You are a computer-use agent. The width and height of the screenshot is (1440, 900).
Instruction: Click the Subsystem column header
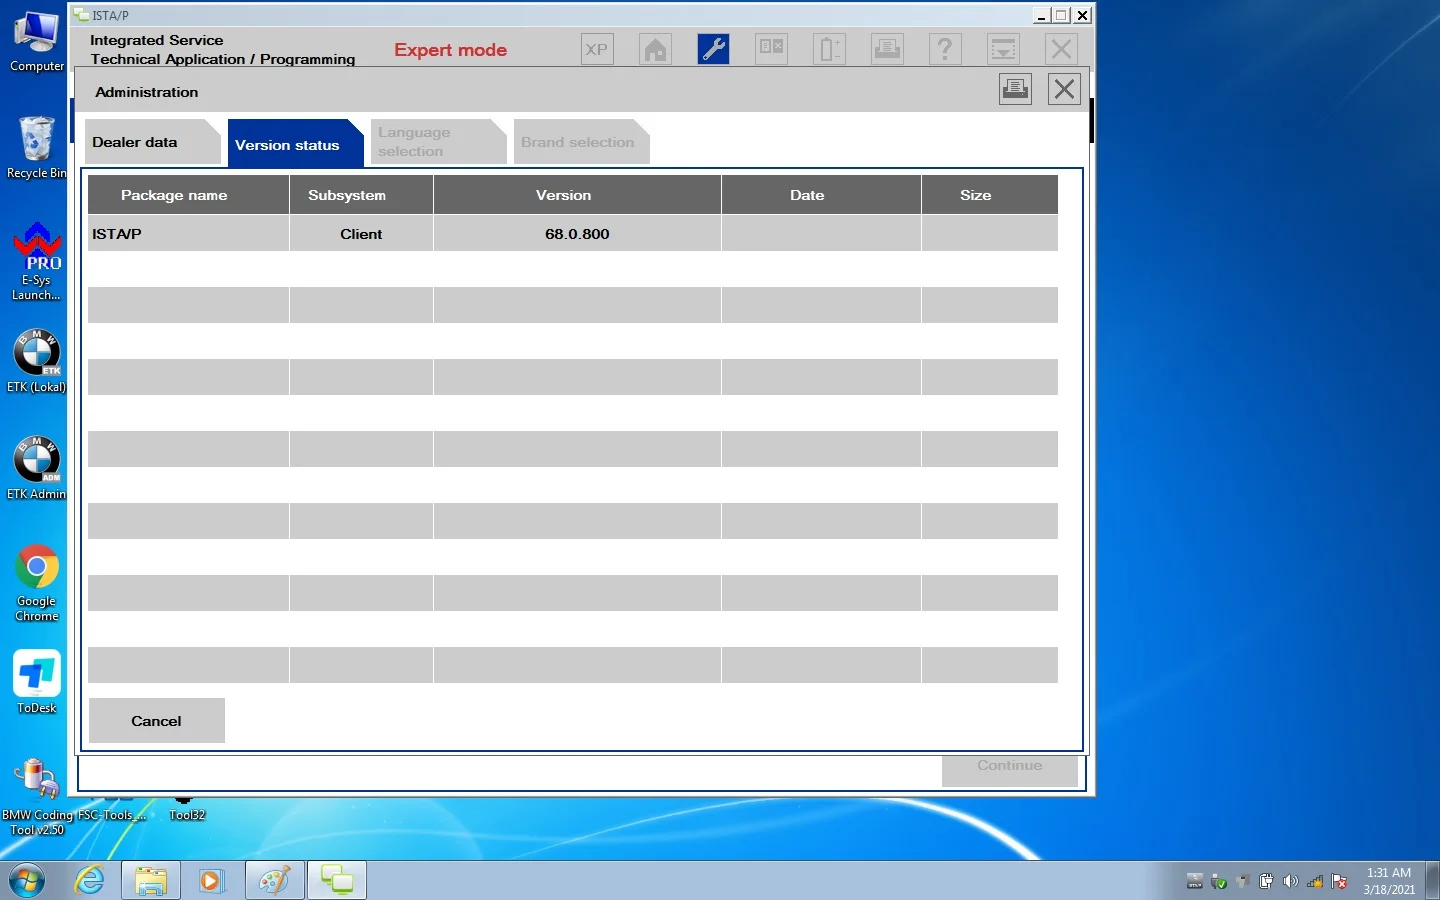coord(361,195)
